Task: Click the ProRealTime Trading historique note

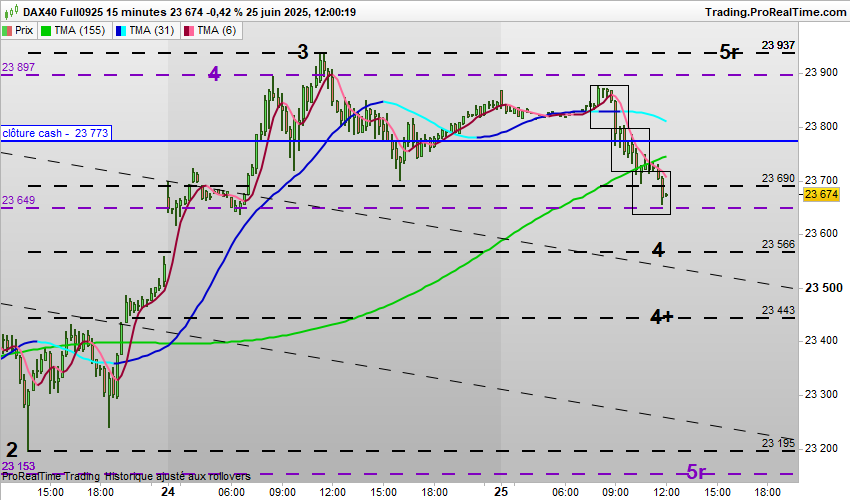Action: 126,476
